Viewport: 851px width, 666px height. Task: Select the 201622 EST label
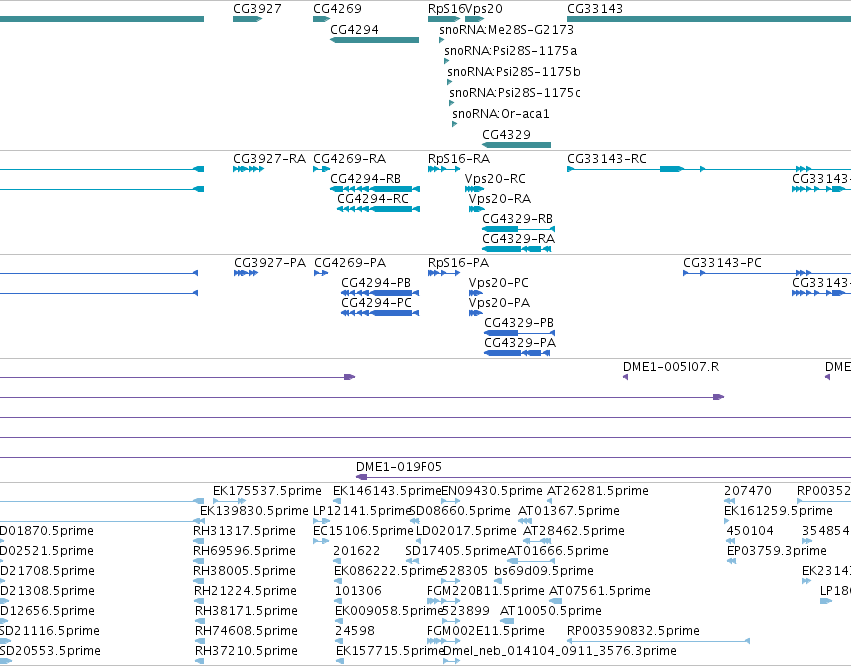357,551
